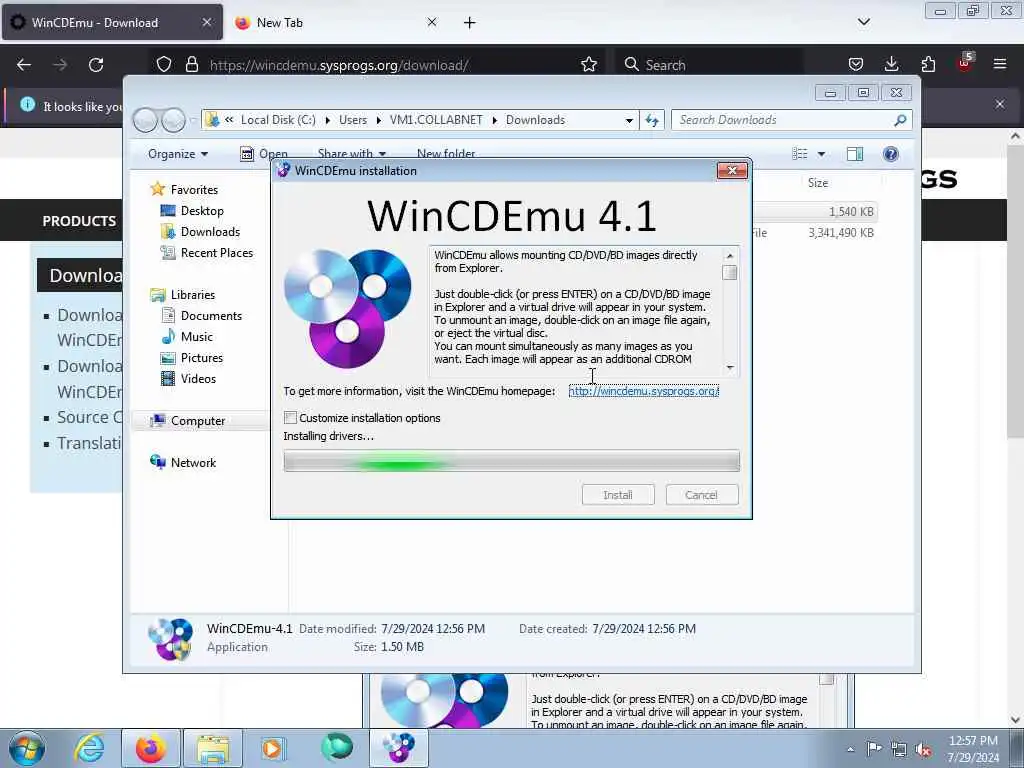Select Desktop under Favorites

(202, 211)
